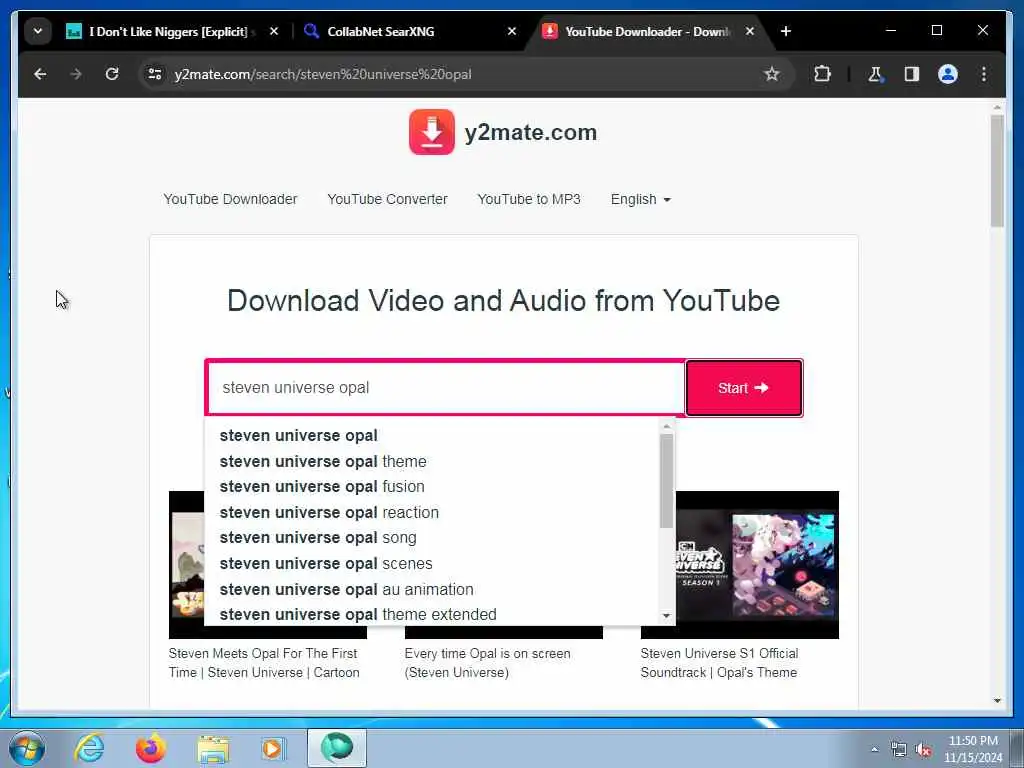Screen dimensions: 1024x768
Task: Open the media player taskbar icon
Action: click(273, 748)
